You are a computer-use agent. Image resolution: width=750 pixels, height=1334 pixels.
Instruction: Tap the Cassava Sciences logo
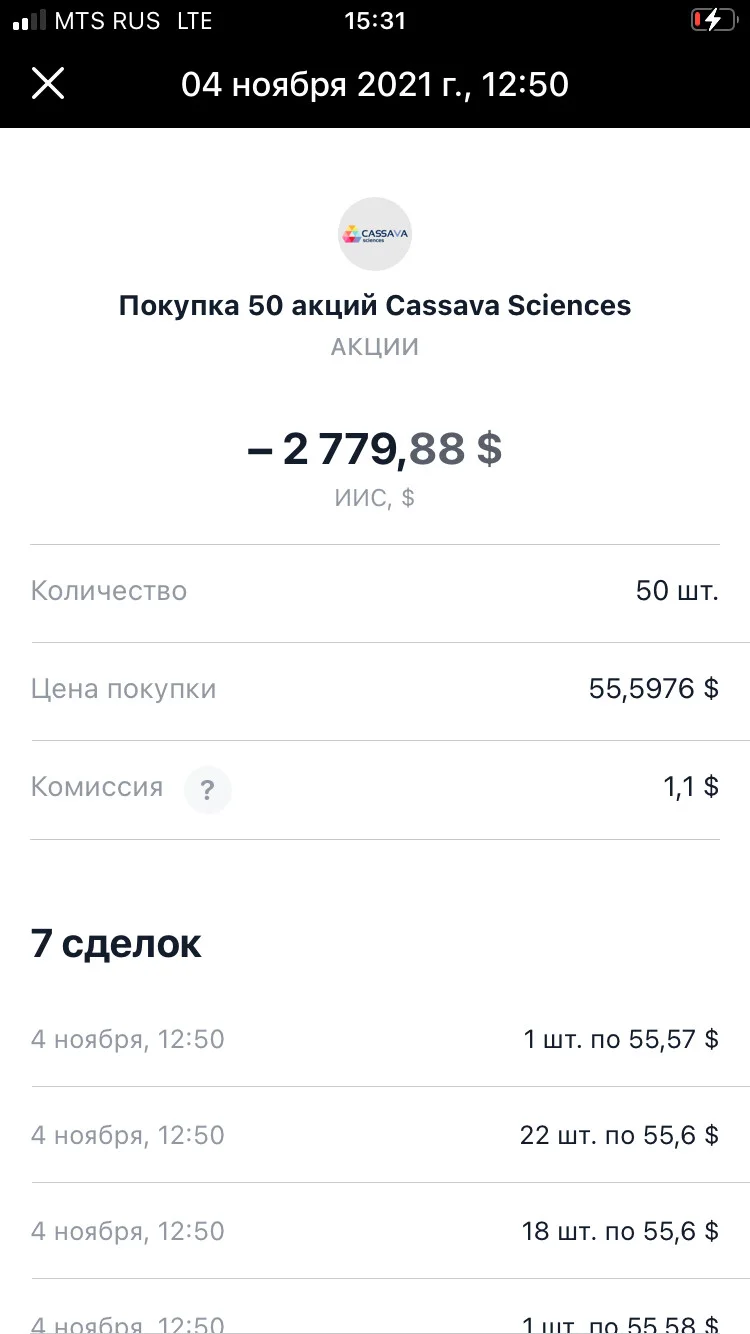click(x=375, y=235)
